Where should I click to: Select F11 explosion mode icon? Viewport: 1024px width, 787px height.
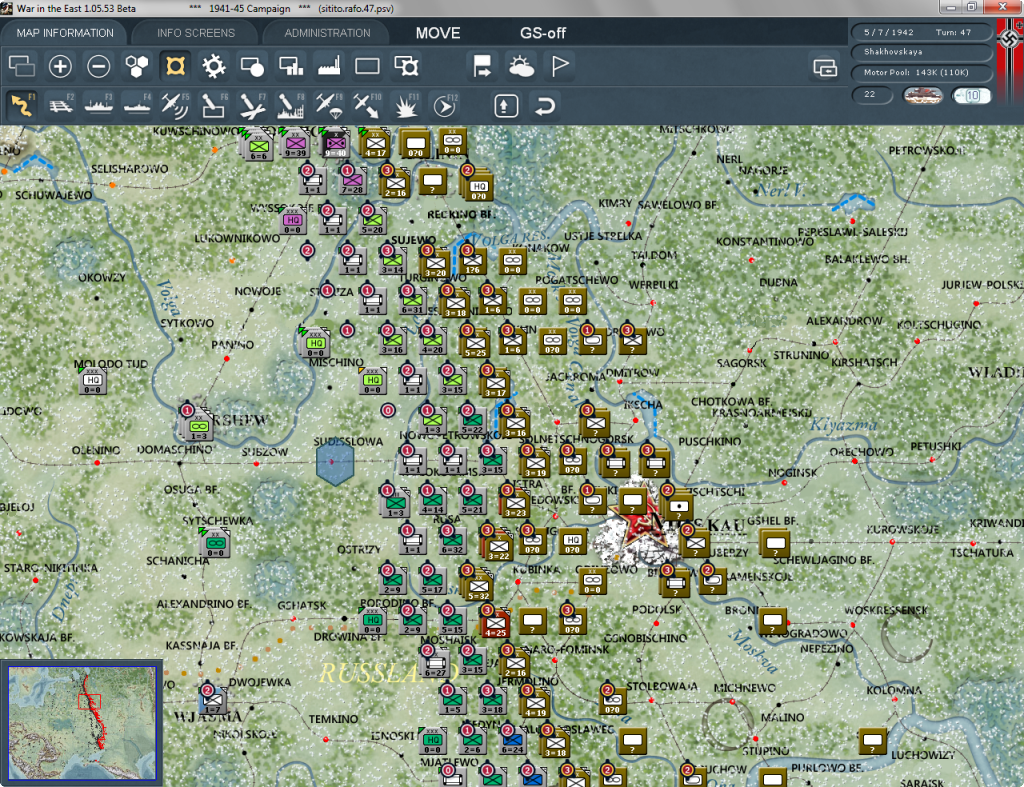coord(406,105)
